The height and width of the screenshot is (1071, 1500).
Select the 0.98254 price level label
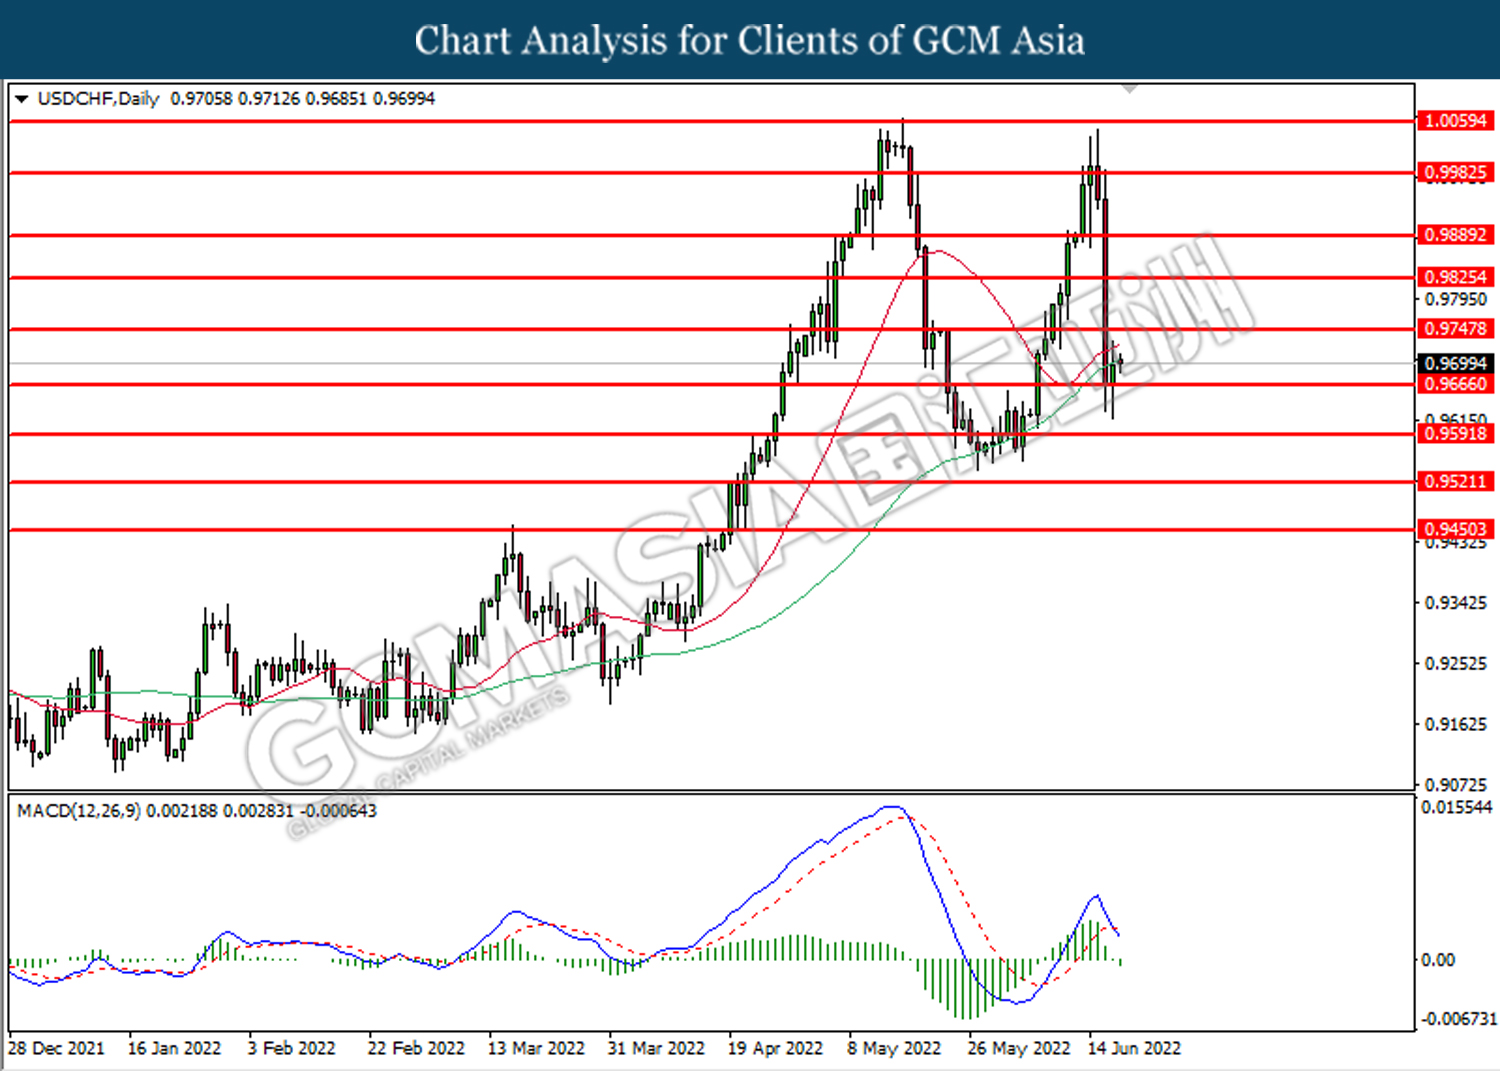[1455, 277]
